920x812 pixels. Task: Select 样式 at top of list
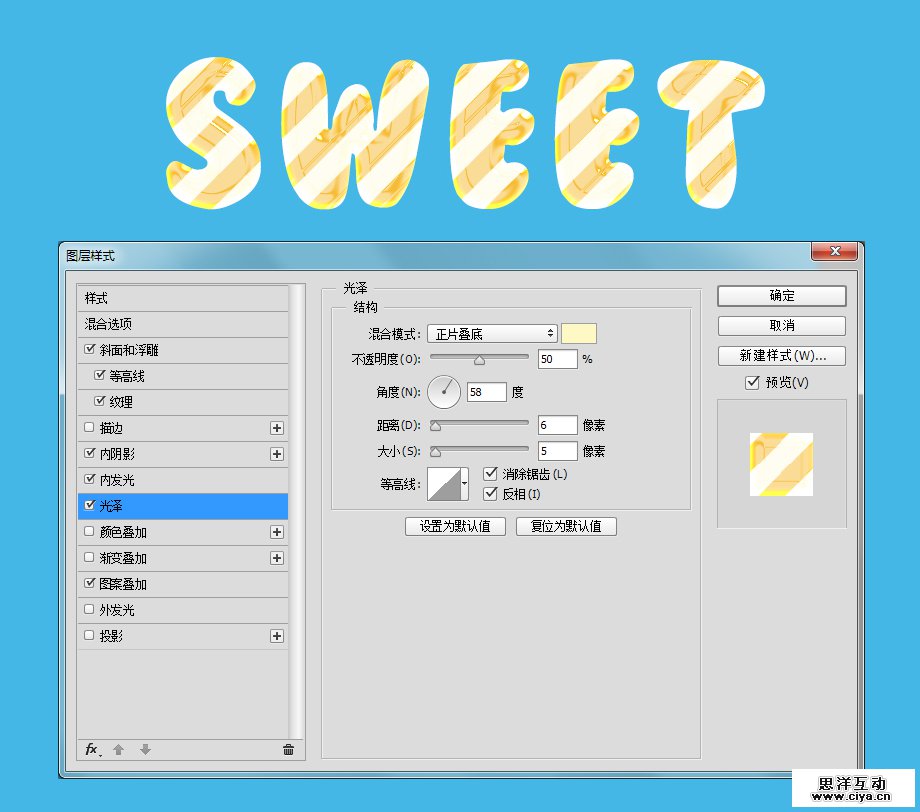(x=182, y=298)
